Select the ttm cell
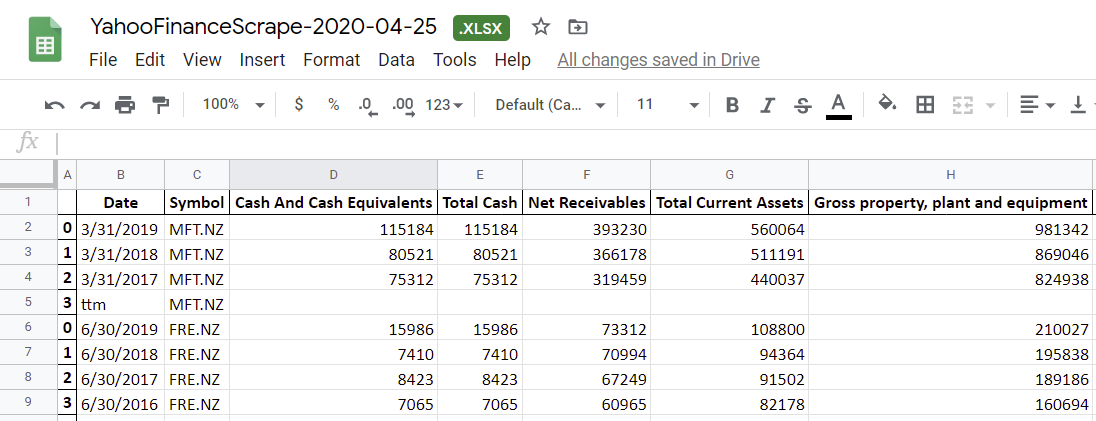Image resolution: width=1096 pixels, height=421 pixels. click(x=120, y=303)
